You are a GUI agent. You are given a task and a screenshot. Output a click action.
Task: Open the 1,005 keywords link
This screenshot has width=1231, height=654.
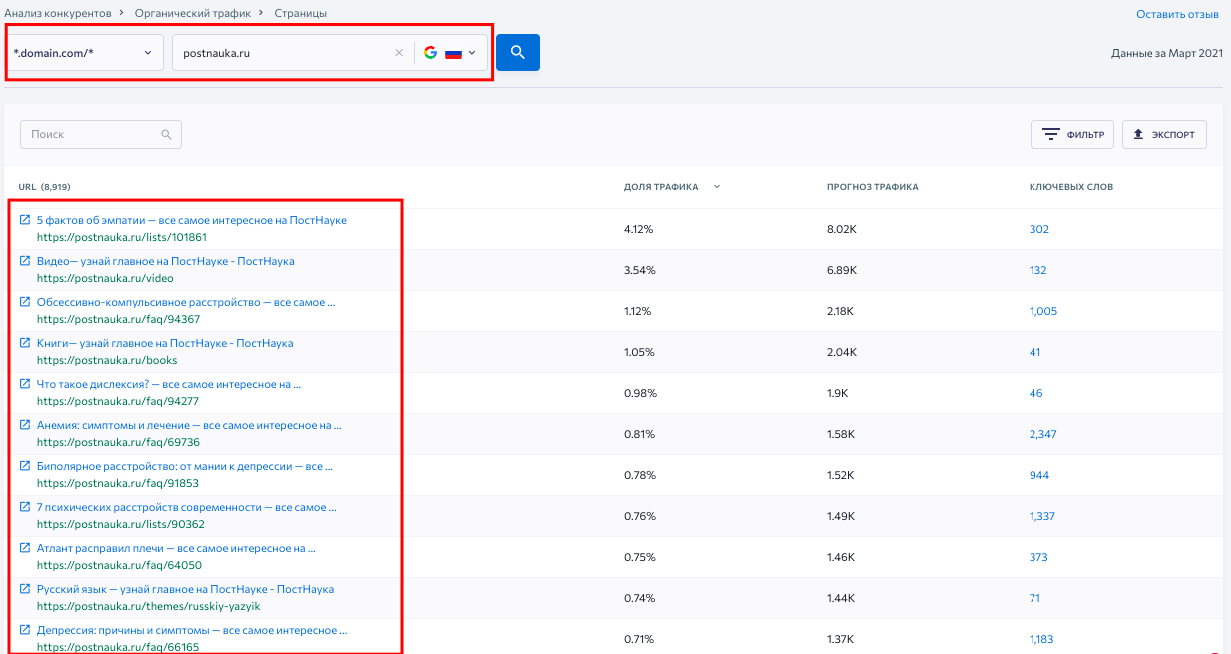[1043, 311]
